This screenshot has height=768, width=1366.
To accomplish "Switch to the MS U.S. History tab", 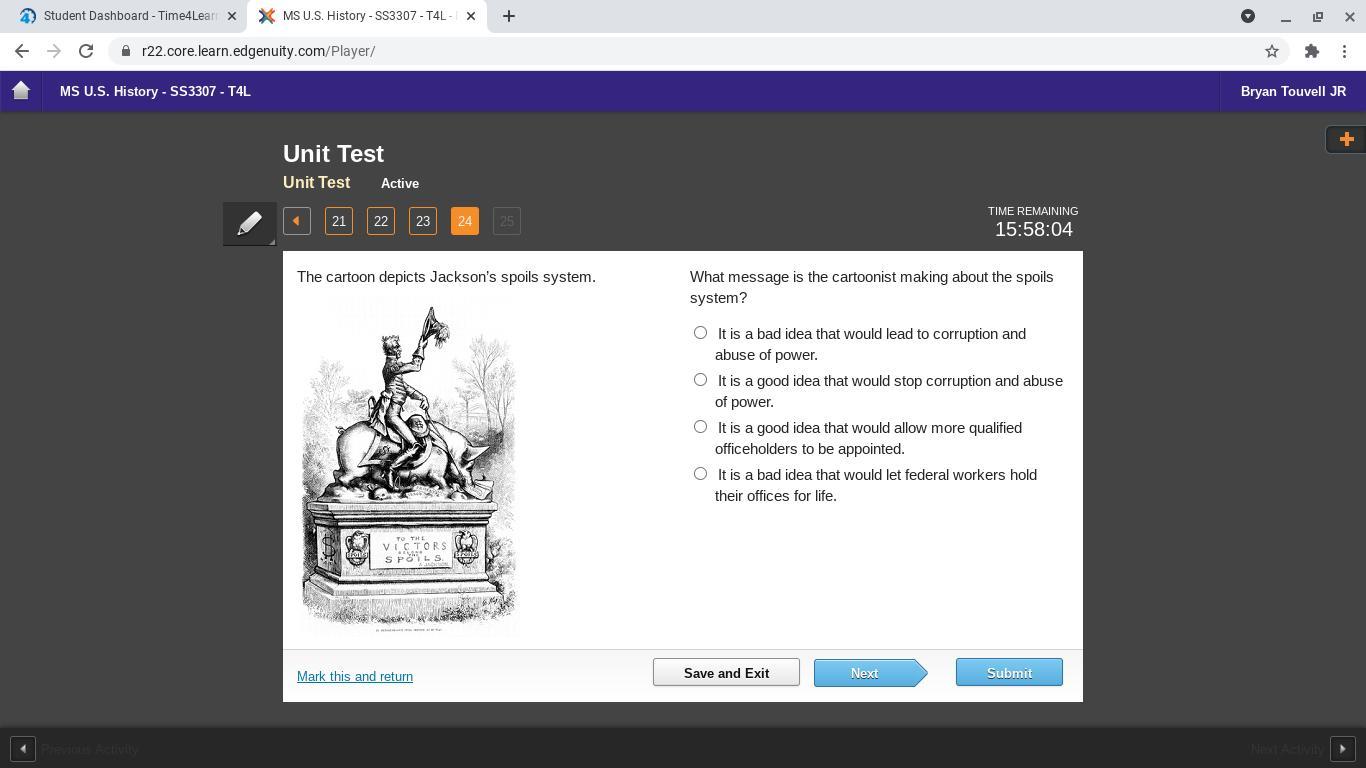I will tap(367, 16).
